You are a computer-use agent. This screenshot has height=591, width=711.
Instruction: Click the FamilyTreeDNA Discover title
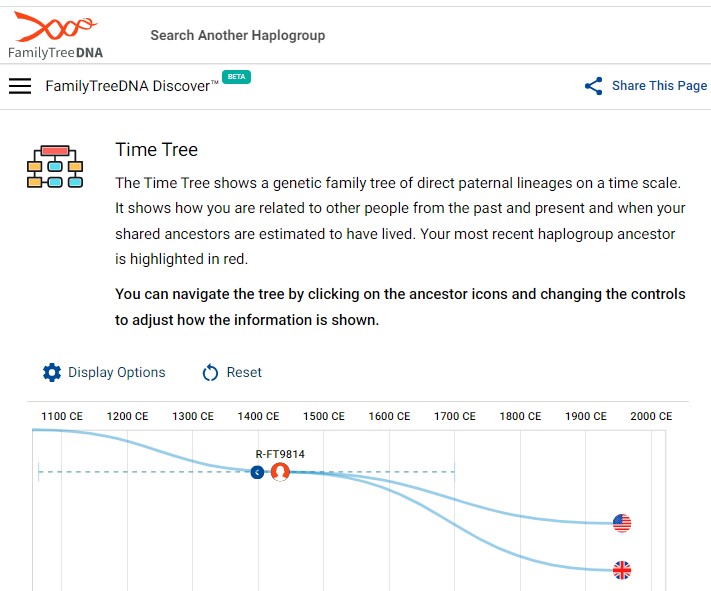pos(131,86)
